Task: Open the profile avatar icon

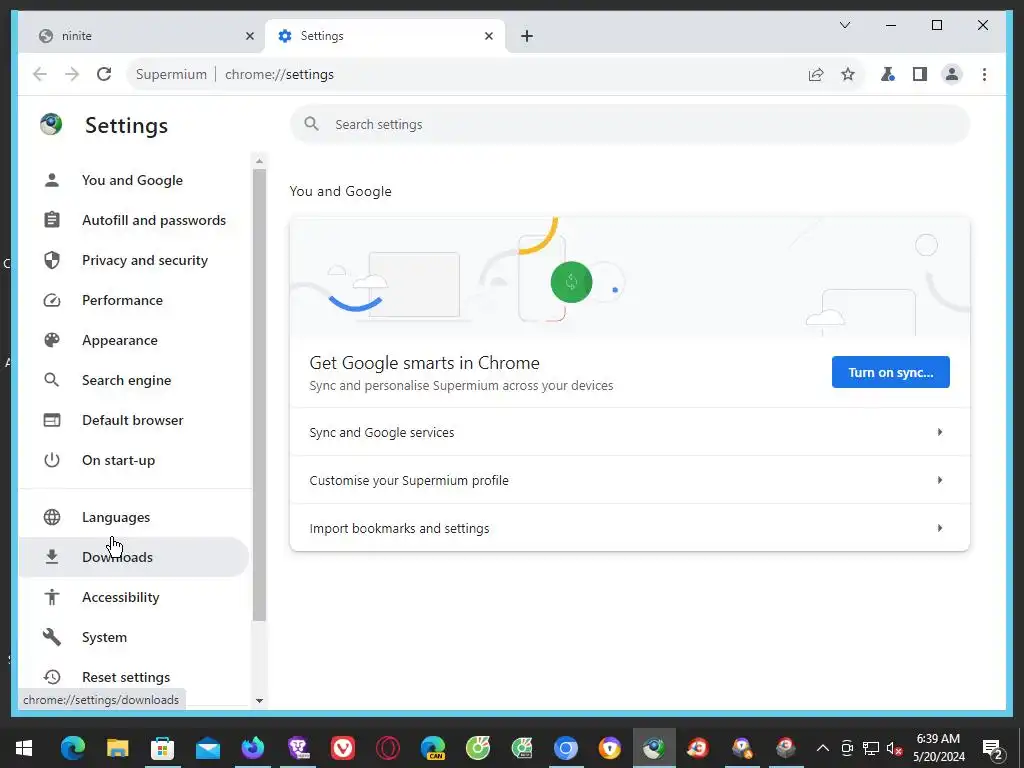Action: [952, 74]
